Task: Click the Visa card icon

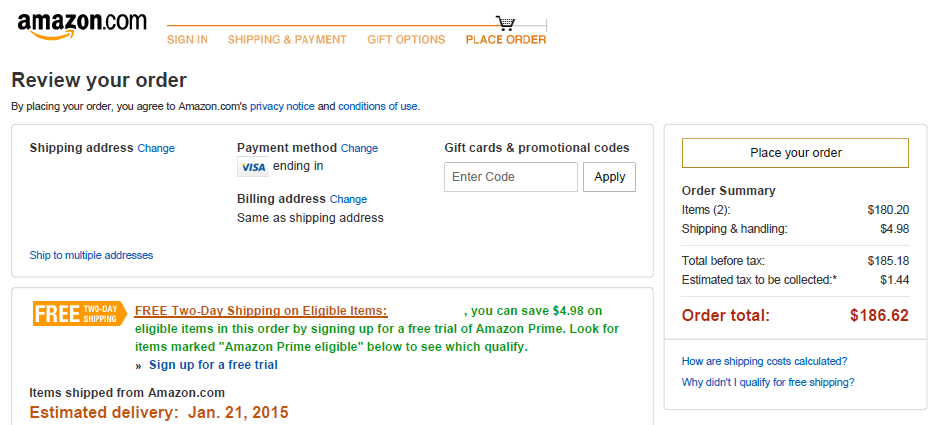Action: 253,167
